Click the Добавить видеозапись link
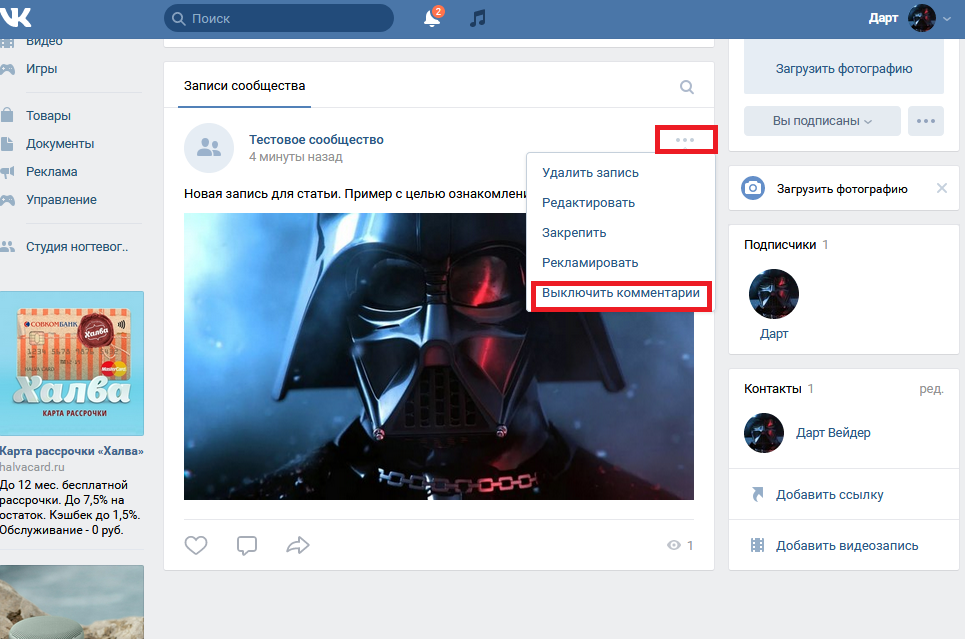This screenshot has height=639, width=965. tap(847, 545)
